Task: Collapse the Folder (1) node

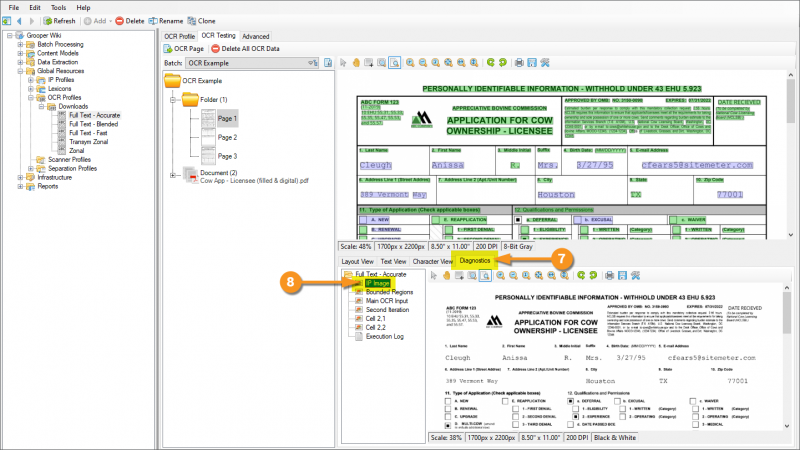Action: [x=173, y=100]
